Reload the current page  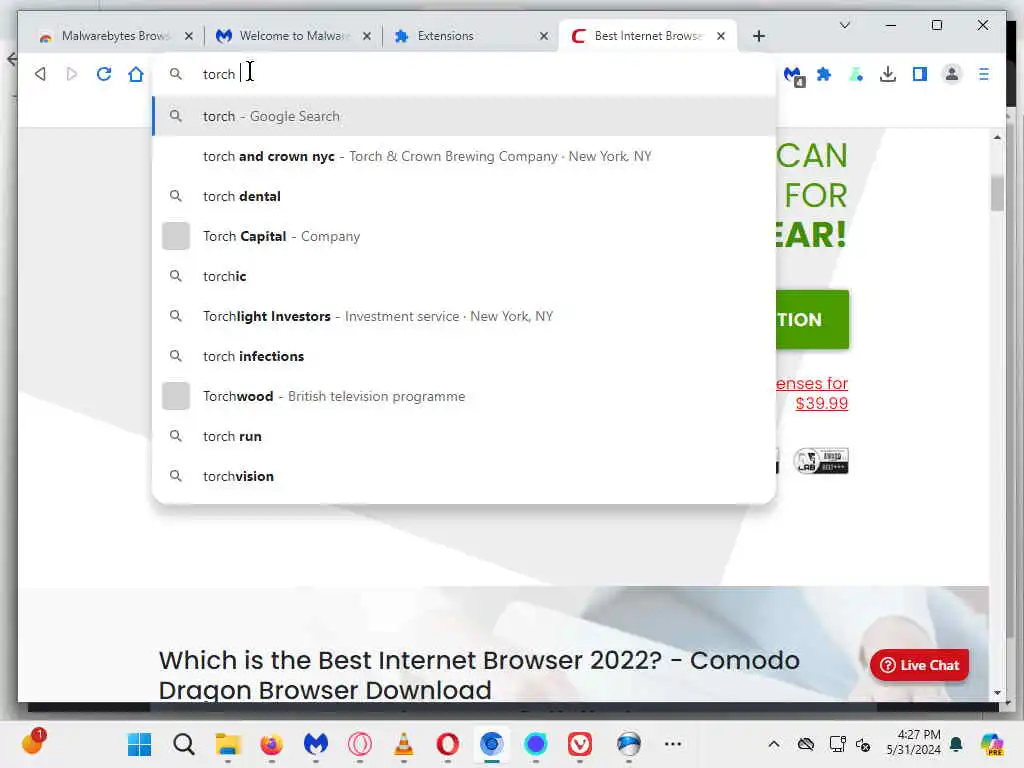(x=104, y=74)
